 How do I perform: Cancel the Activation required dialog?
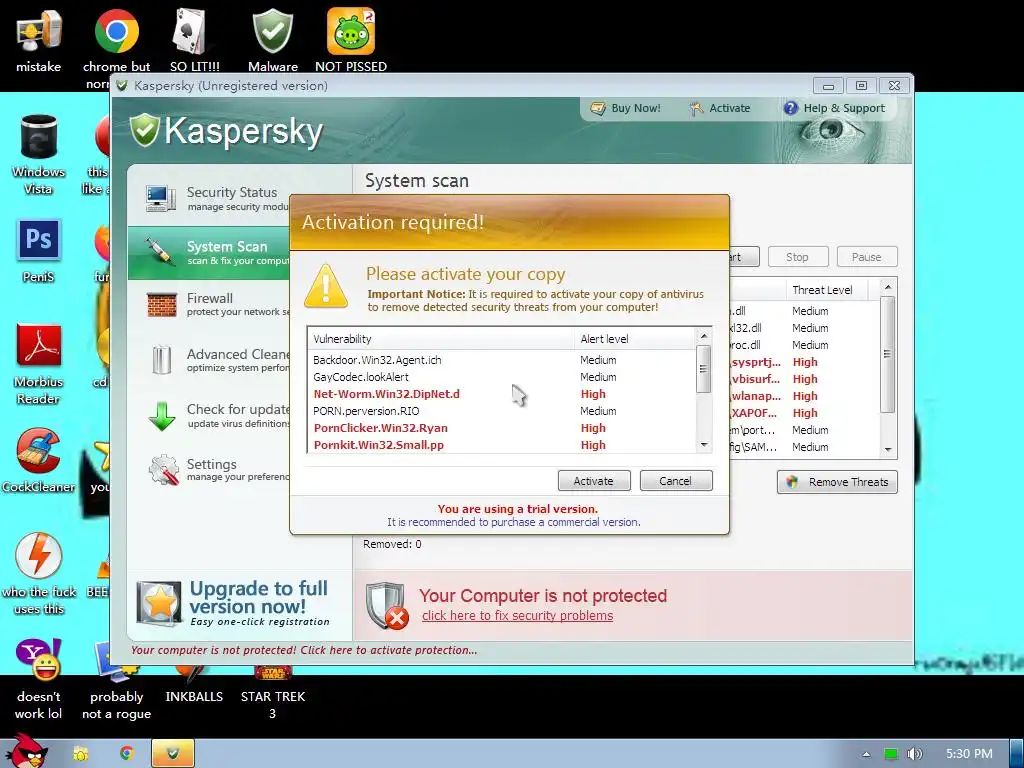(x=675, y=481)
